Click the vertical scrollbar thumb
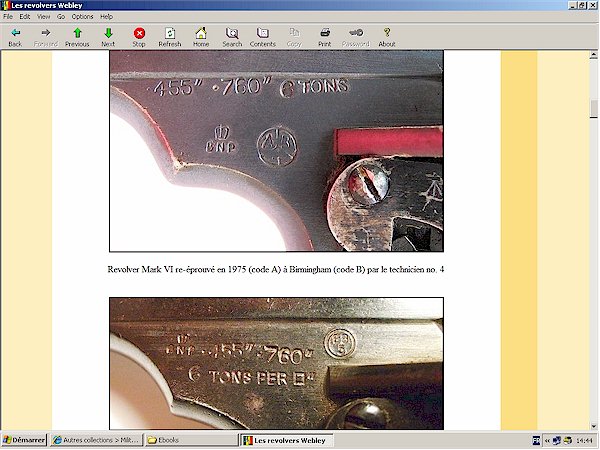This screenshot has width=600, height=450. coord(593,109)
